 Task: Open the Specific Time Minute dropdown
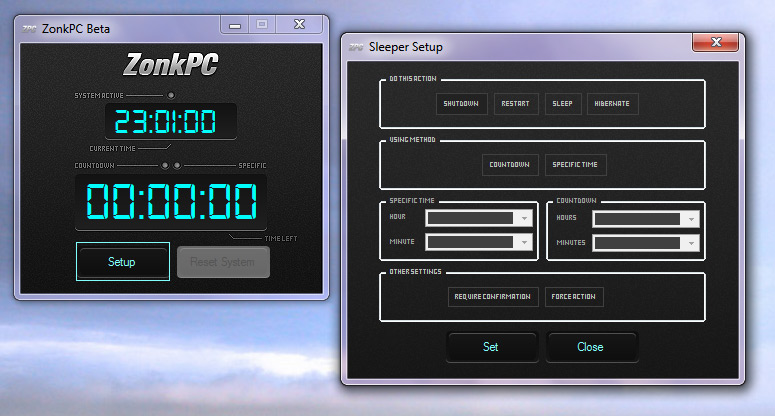[x=478, y=242]
